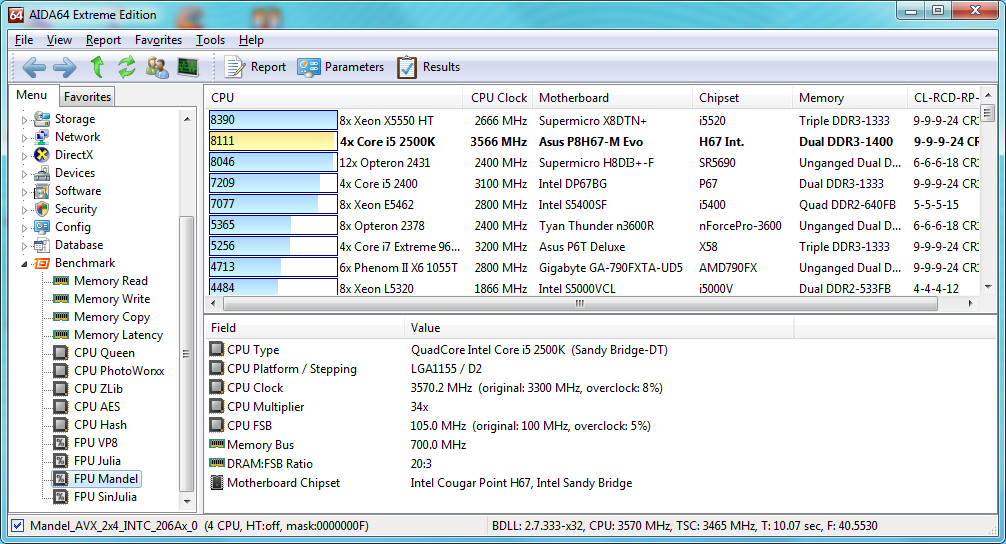
Task: Select Memory Latency benchmark
Action: 118,335
